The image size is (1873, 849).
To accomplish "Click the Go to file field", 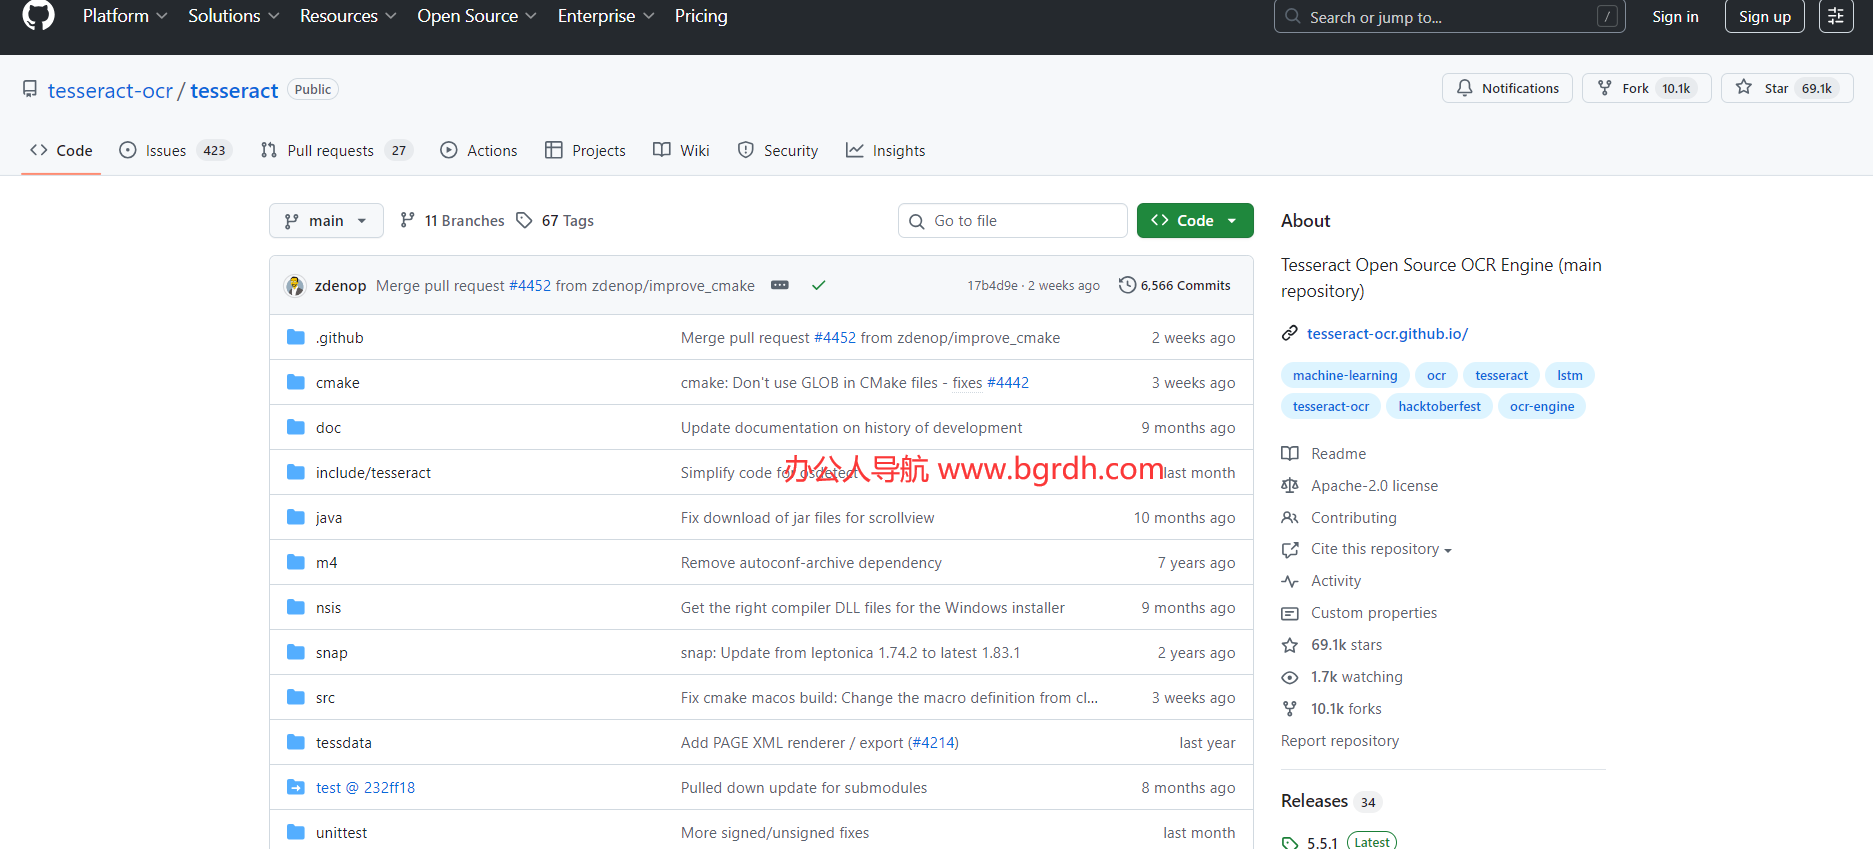I will [1013, 221].
